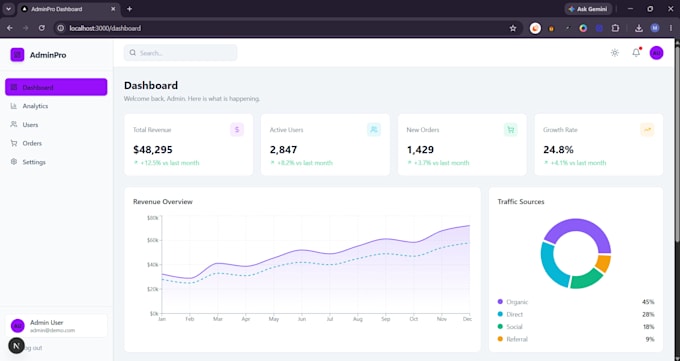Viewport: 680px width, 361px height.
Task: Click the AdminPro purple logo icon
Action: 17,55
